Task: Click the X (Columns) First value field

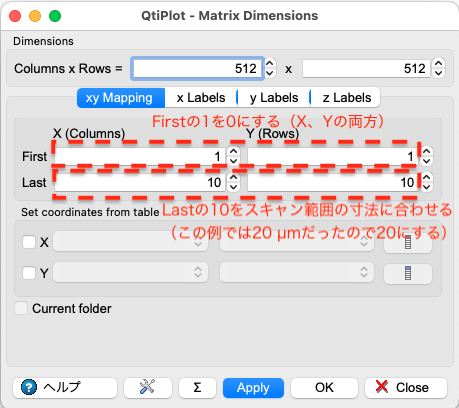Action: click(x=140, y=156)
